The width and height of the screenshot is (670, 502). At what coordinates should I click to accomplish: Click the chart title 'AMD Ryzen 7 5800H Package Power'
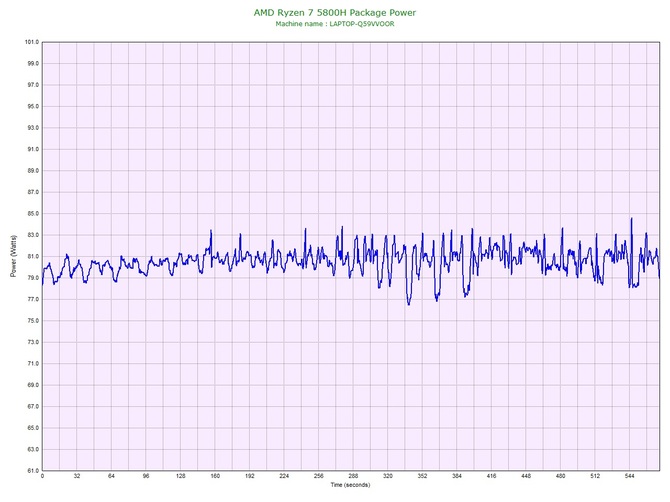(x=335, y=12)
